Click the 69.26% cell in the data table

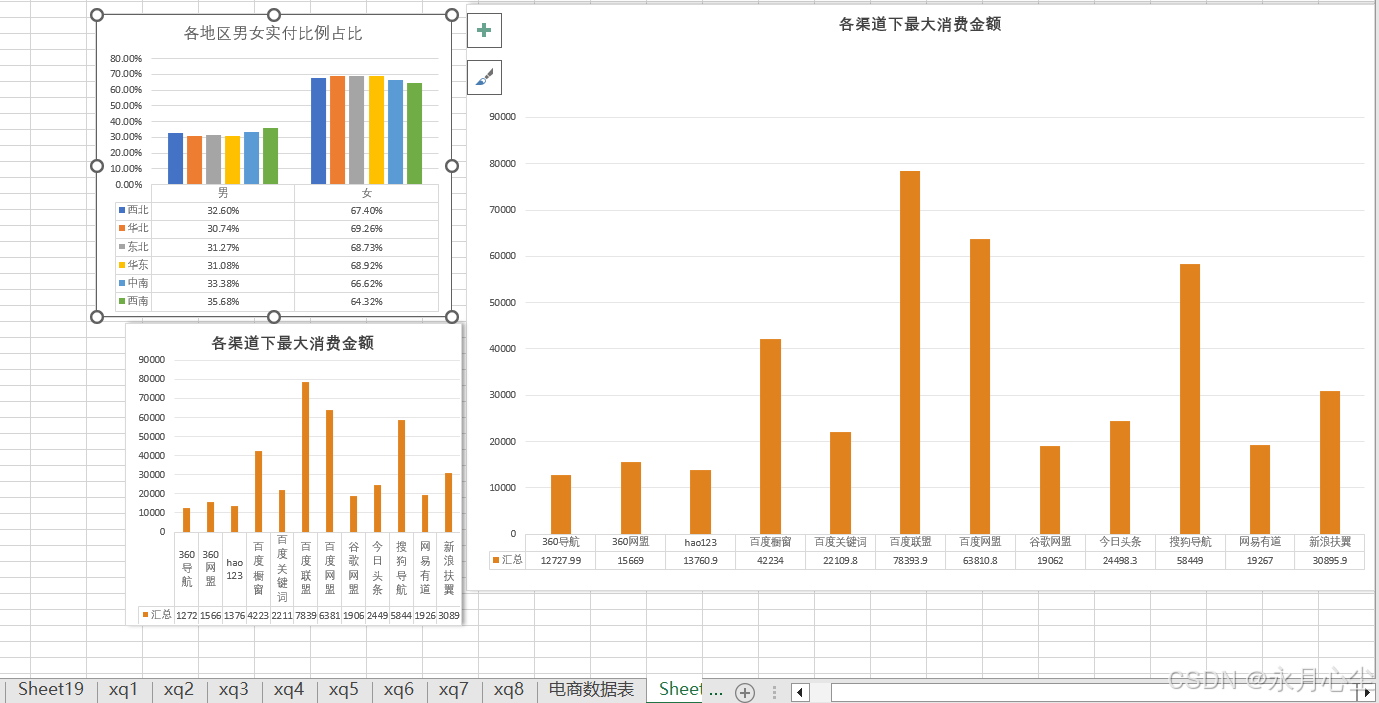[x=366, y=229]
